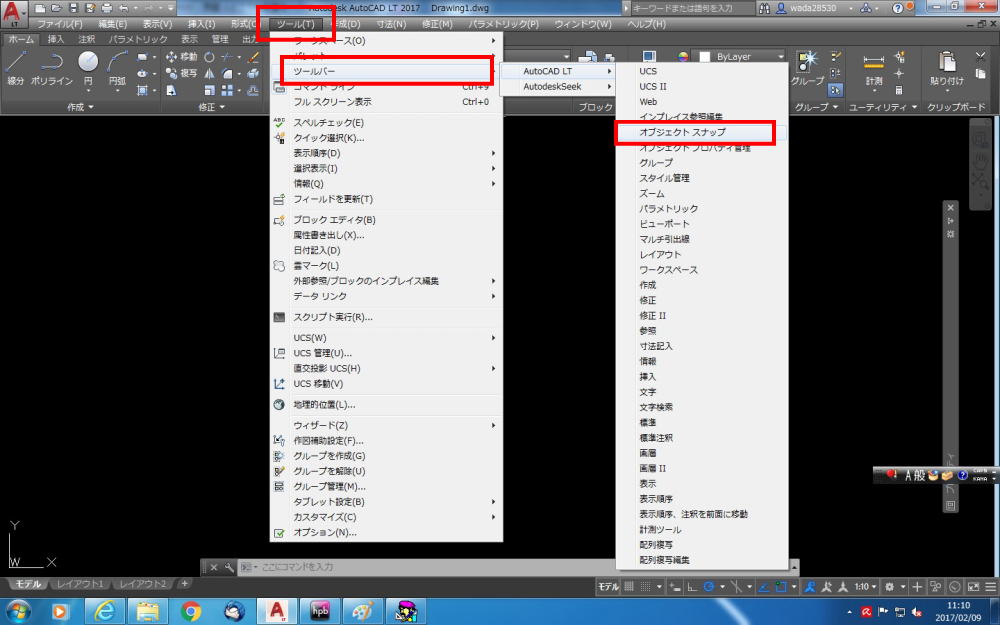
Task: Expand the AutodeskSeek submenu
Action: [x=557, y=87]
